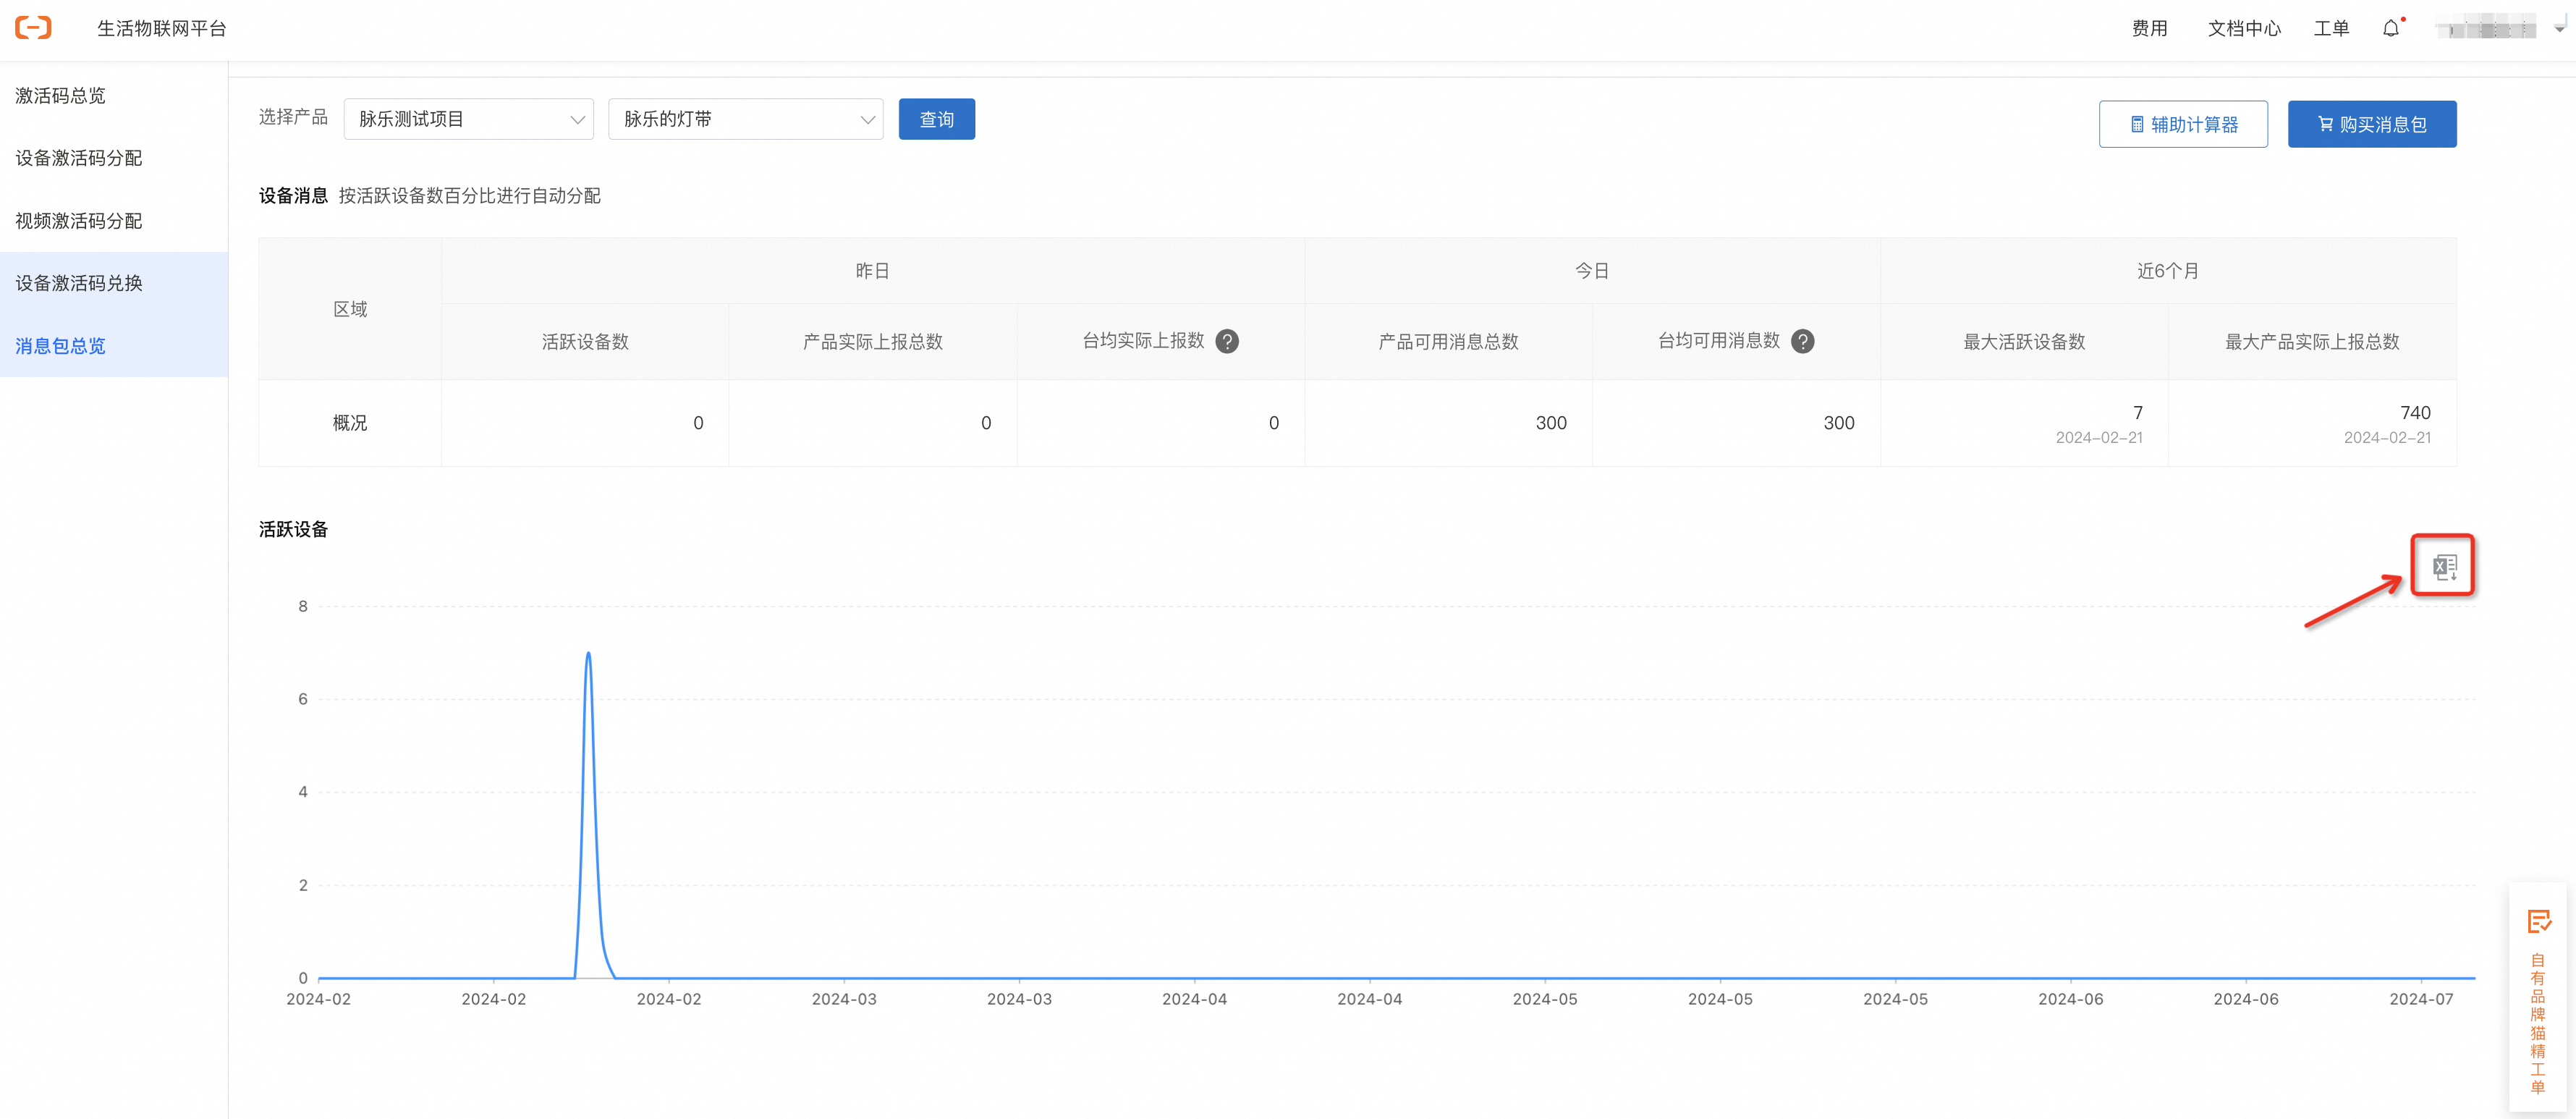Click the 产品可用消息总数 column header

pyautogui.click(x=1448, y=342)
